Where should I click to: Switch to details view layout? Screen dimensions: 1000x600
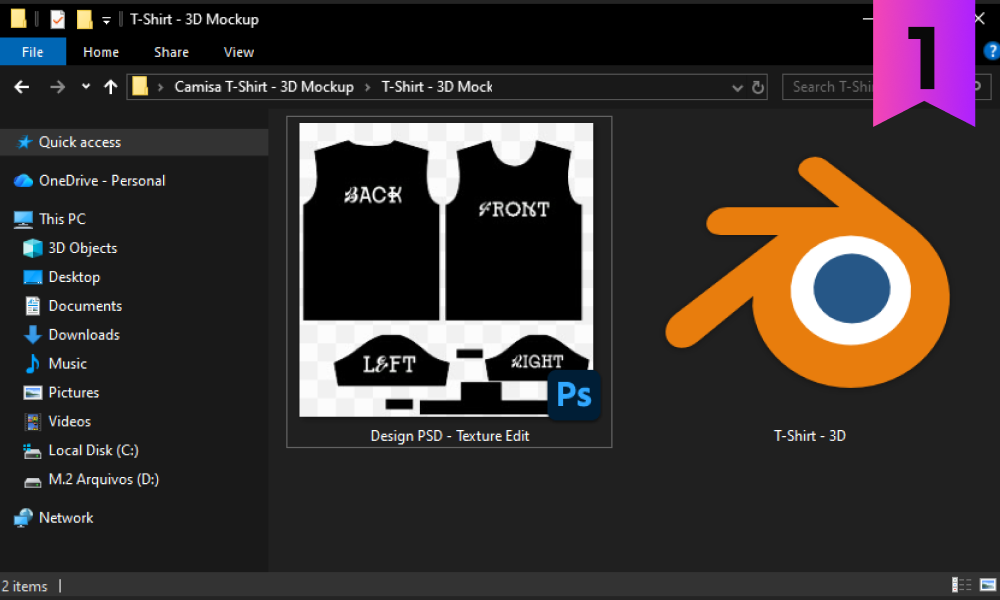[x=961, y=585]
